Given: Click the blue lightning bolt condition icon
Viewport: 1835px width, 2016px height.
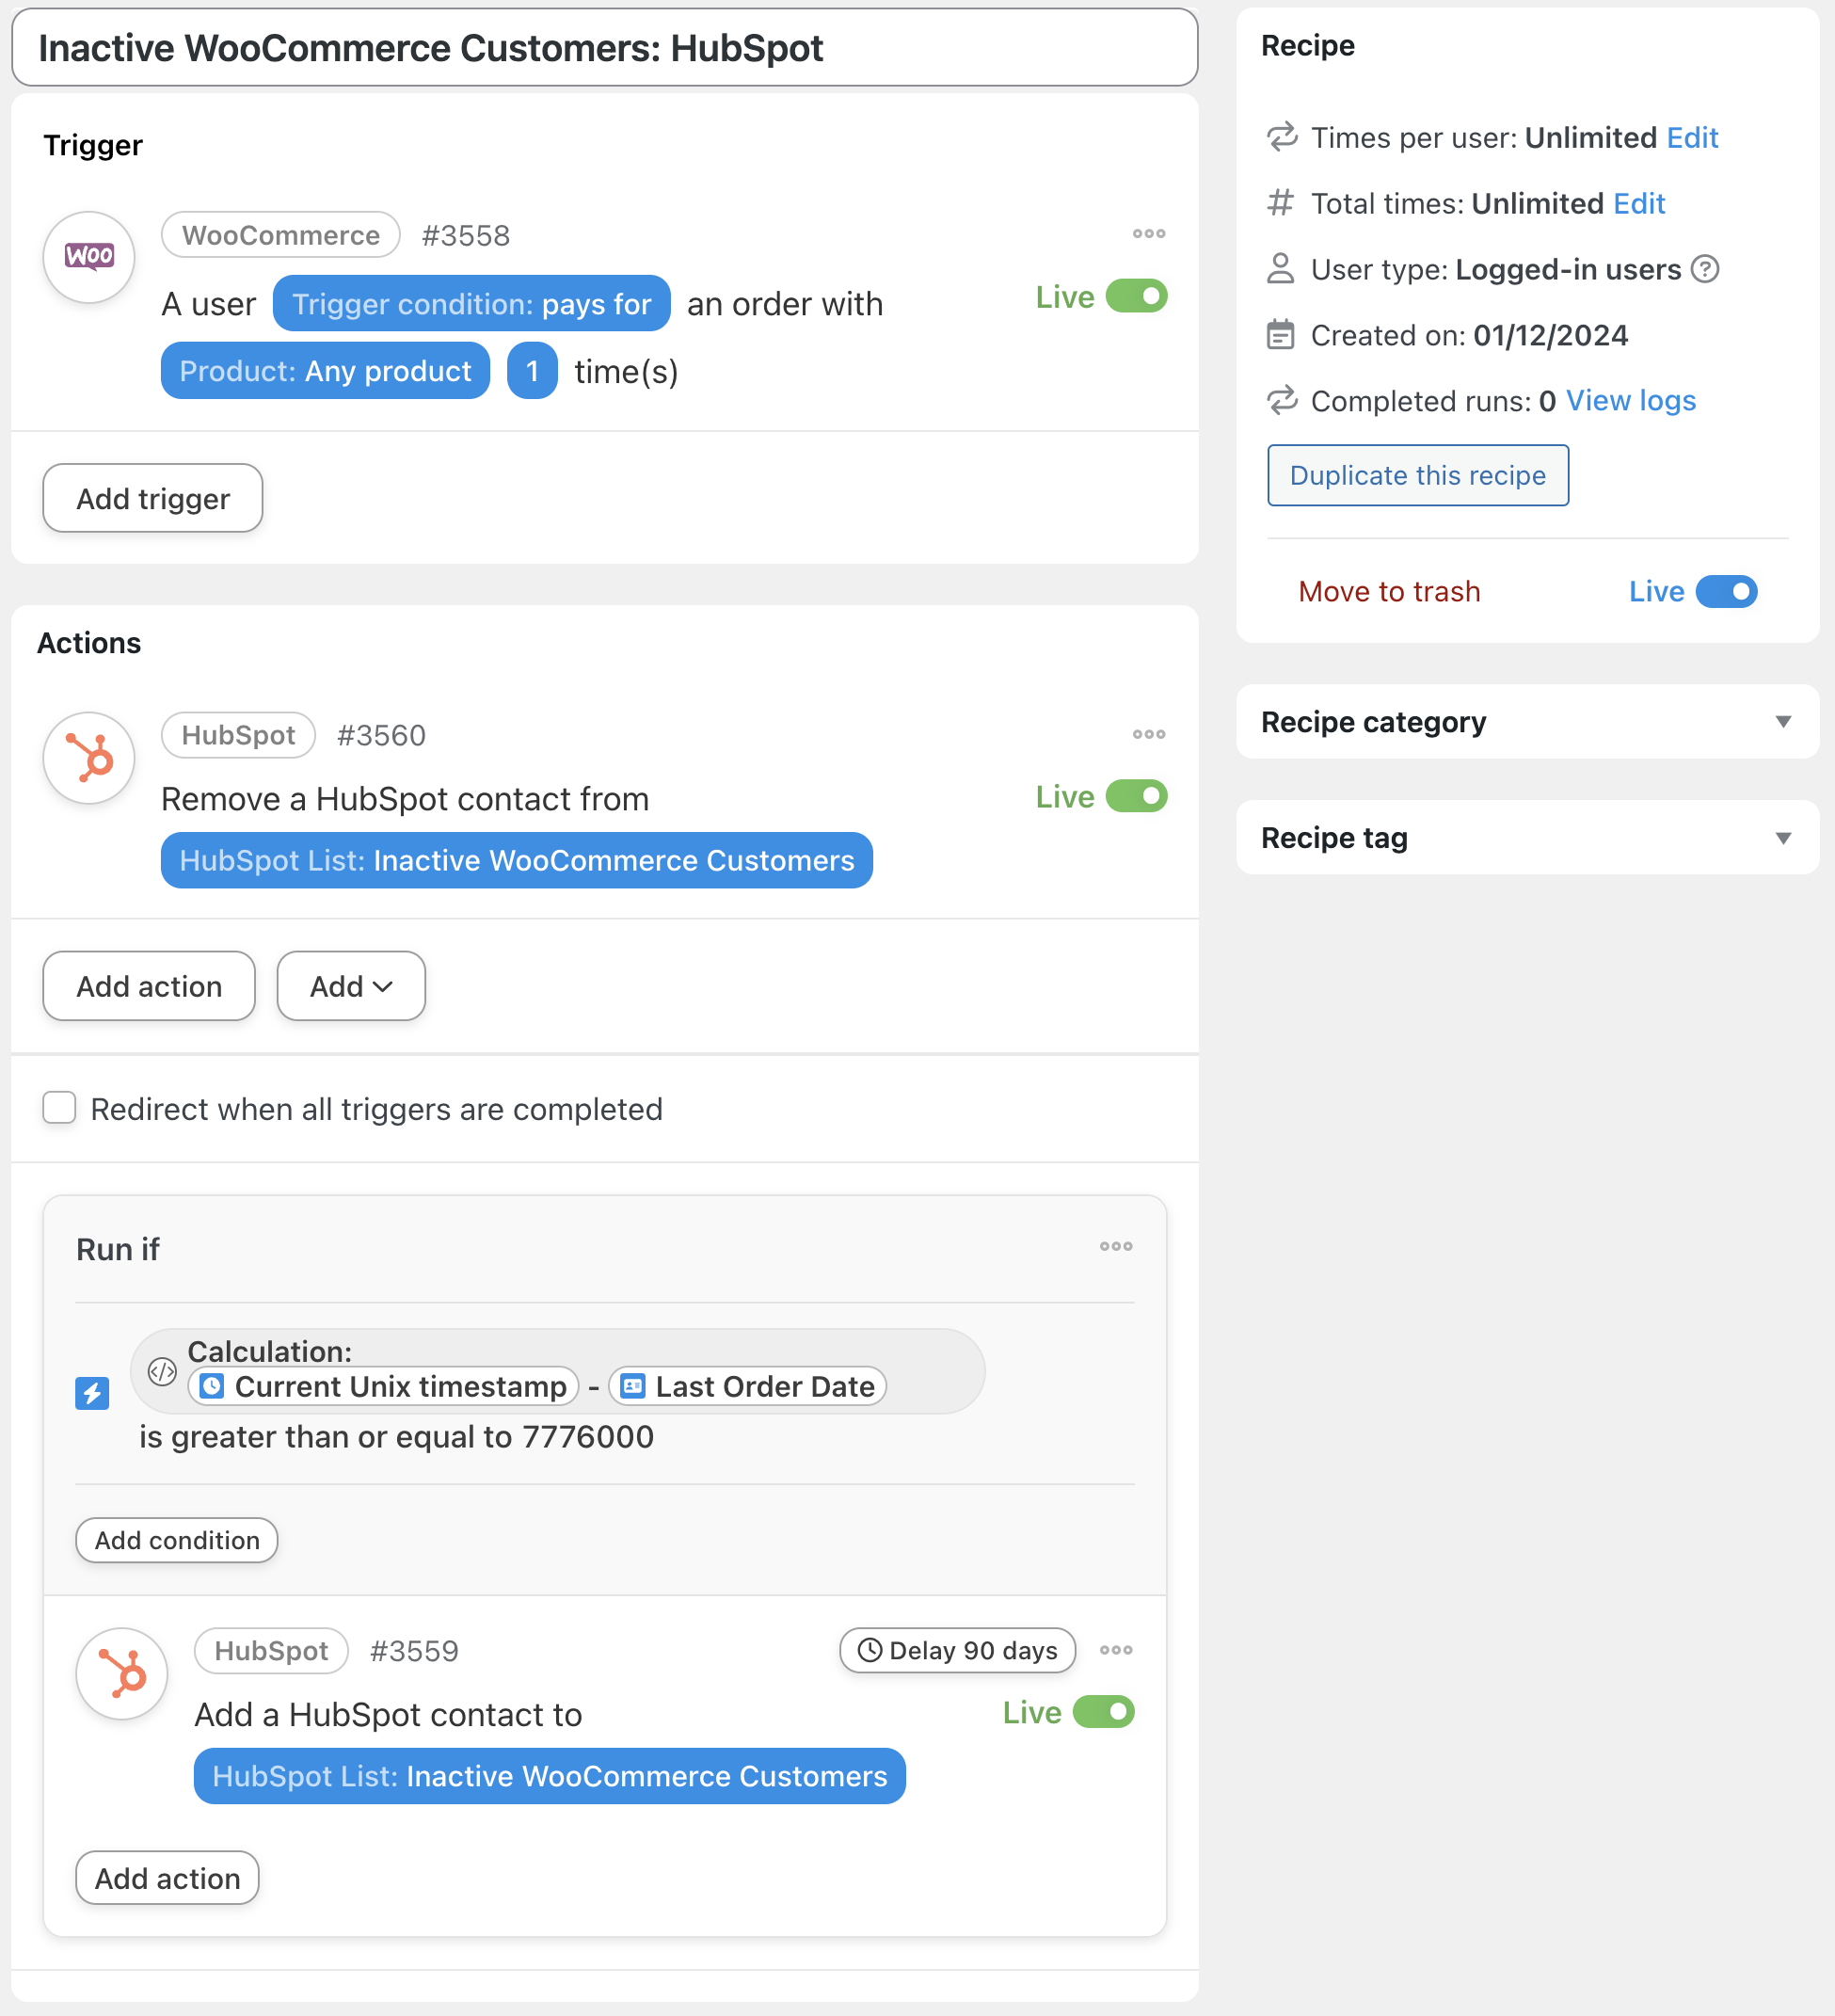Looking at the screenshot, I should click(x=92, y=1393).
